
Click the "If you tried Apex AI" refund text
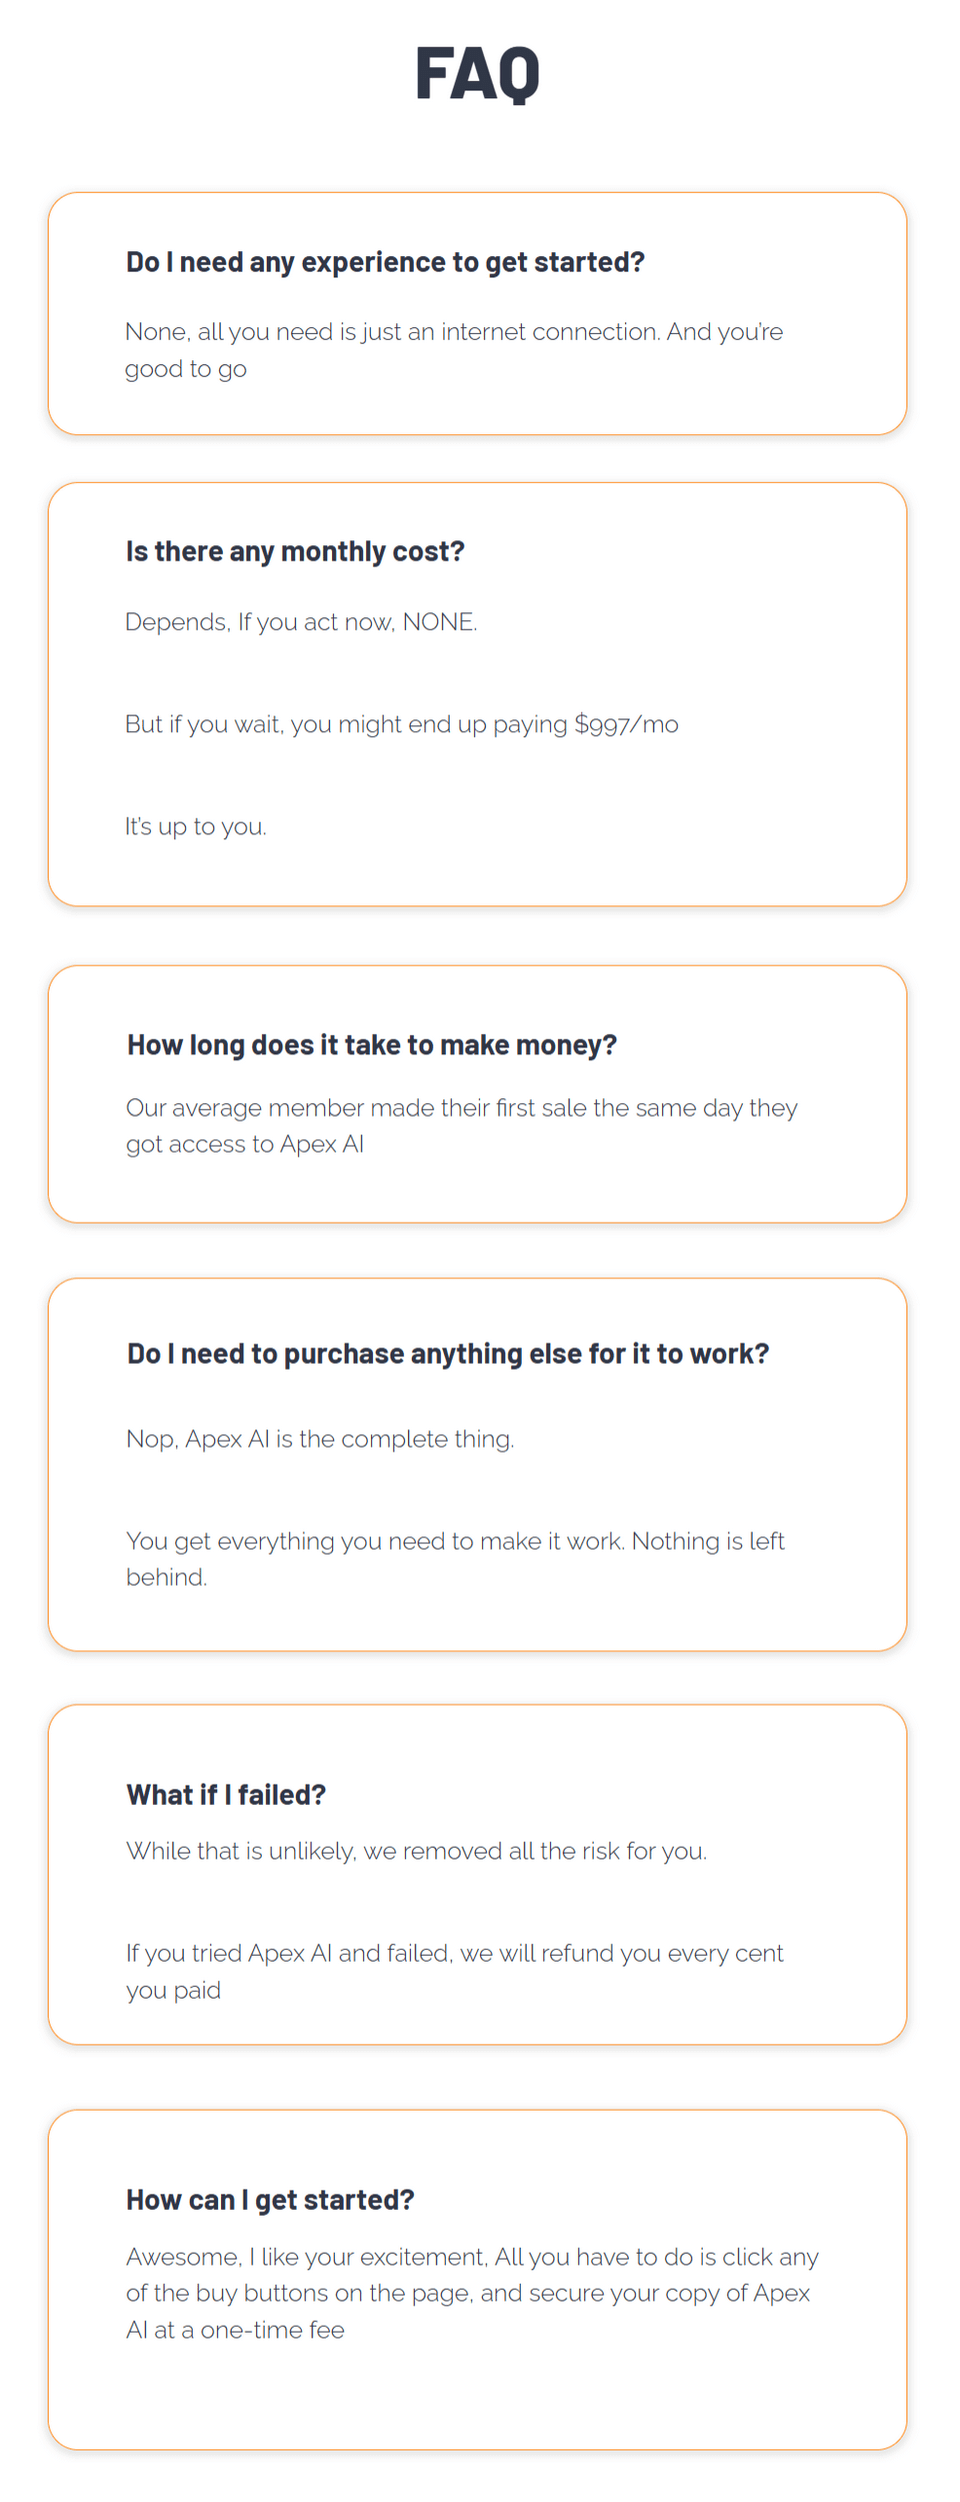pos(454,1953)
